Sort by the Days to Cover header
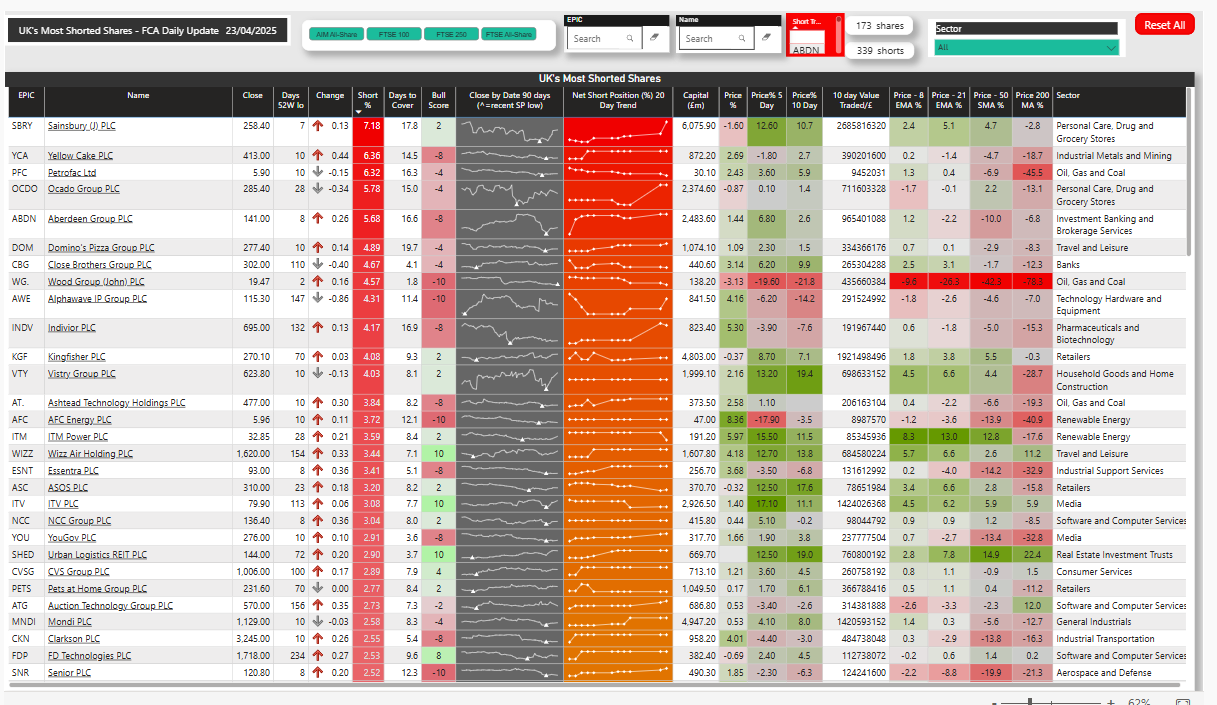The image size is (1217, 705). tap(403, 101)
